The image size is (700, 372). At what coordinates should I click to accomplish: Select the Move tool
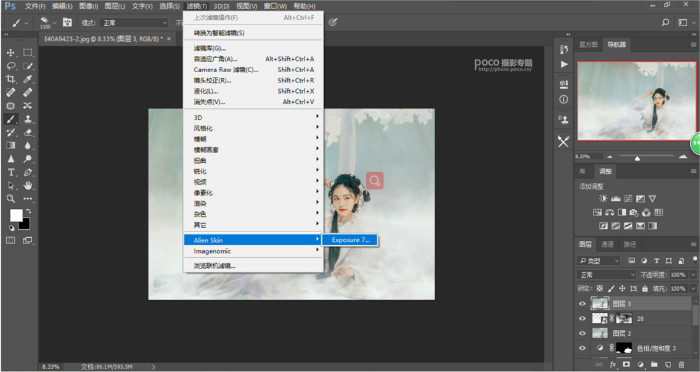pos(11,53)
